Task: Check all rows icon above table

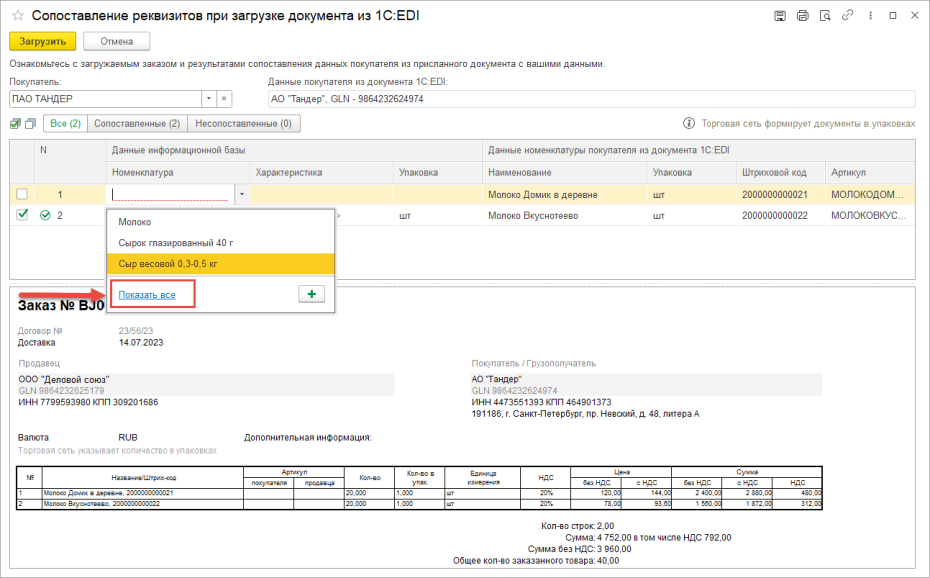Action: (x=15, y=123)
